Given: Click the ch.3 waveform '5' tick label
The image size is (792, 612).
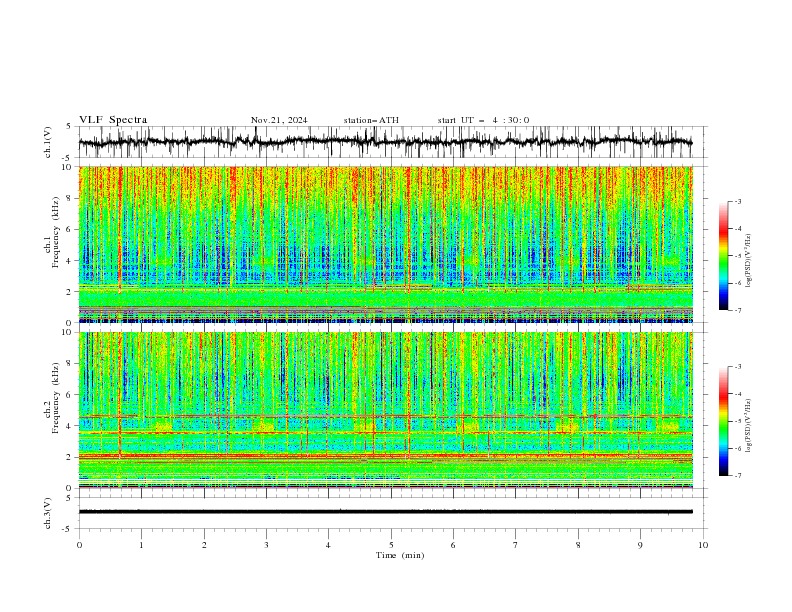Looking at the screenshot, I should coord(71,497).
